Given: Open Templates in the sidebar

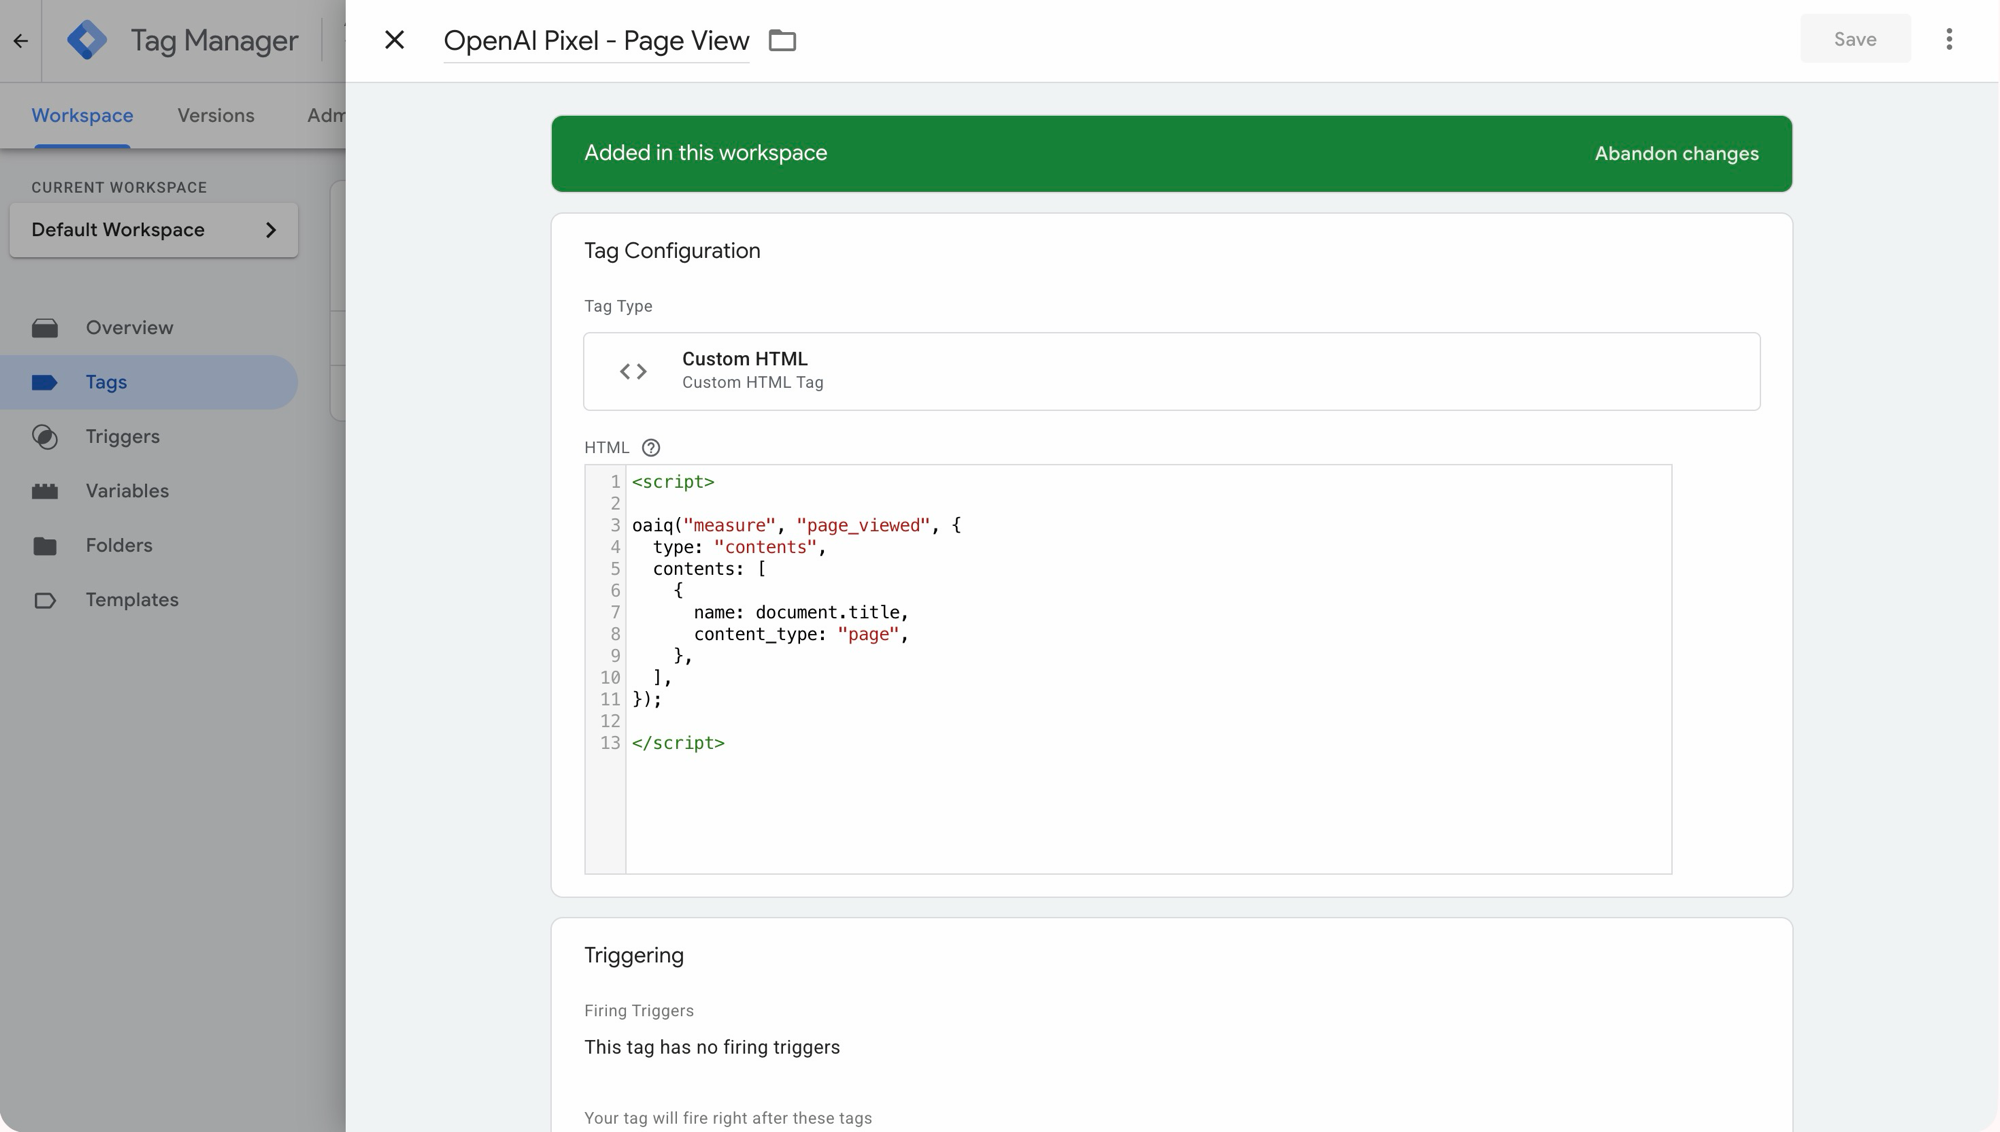Looking at the screenshot, I should (x=149, y=600).
